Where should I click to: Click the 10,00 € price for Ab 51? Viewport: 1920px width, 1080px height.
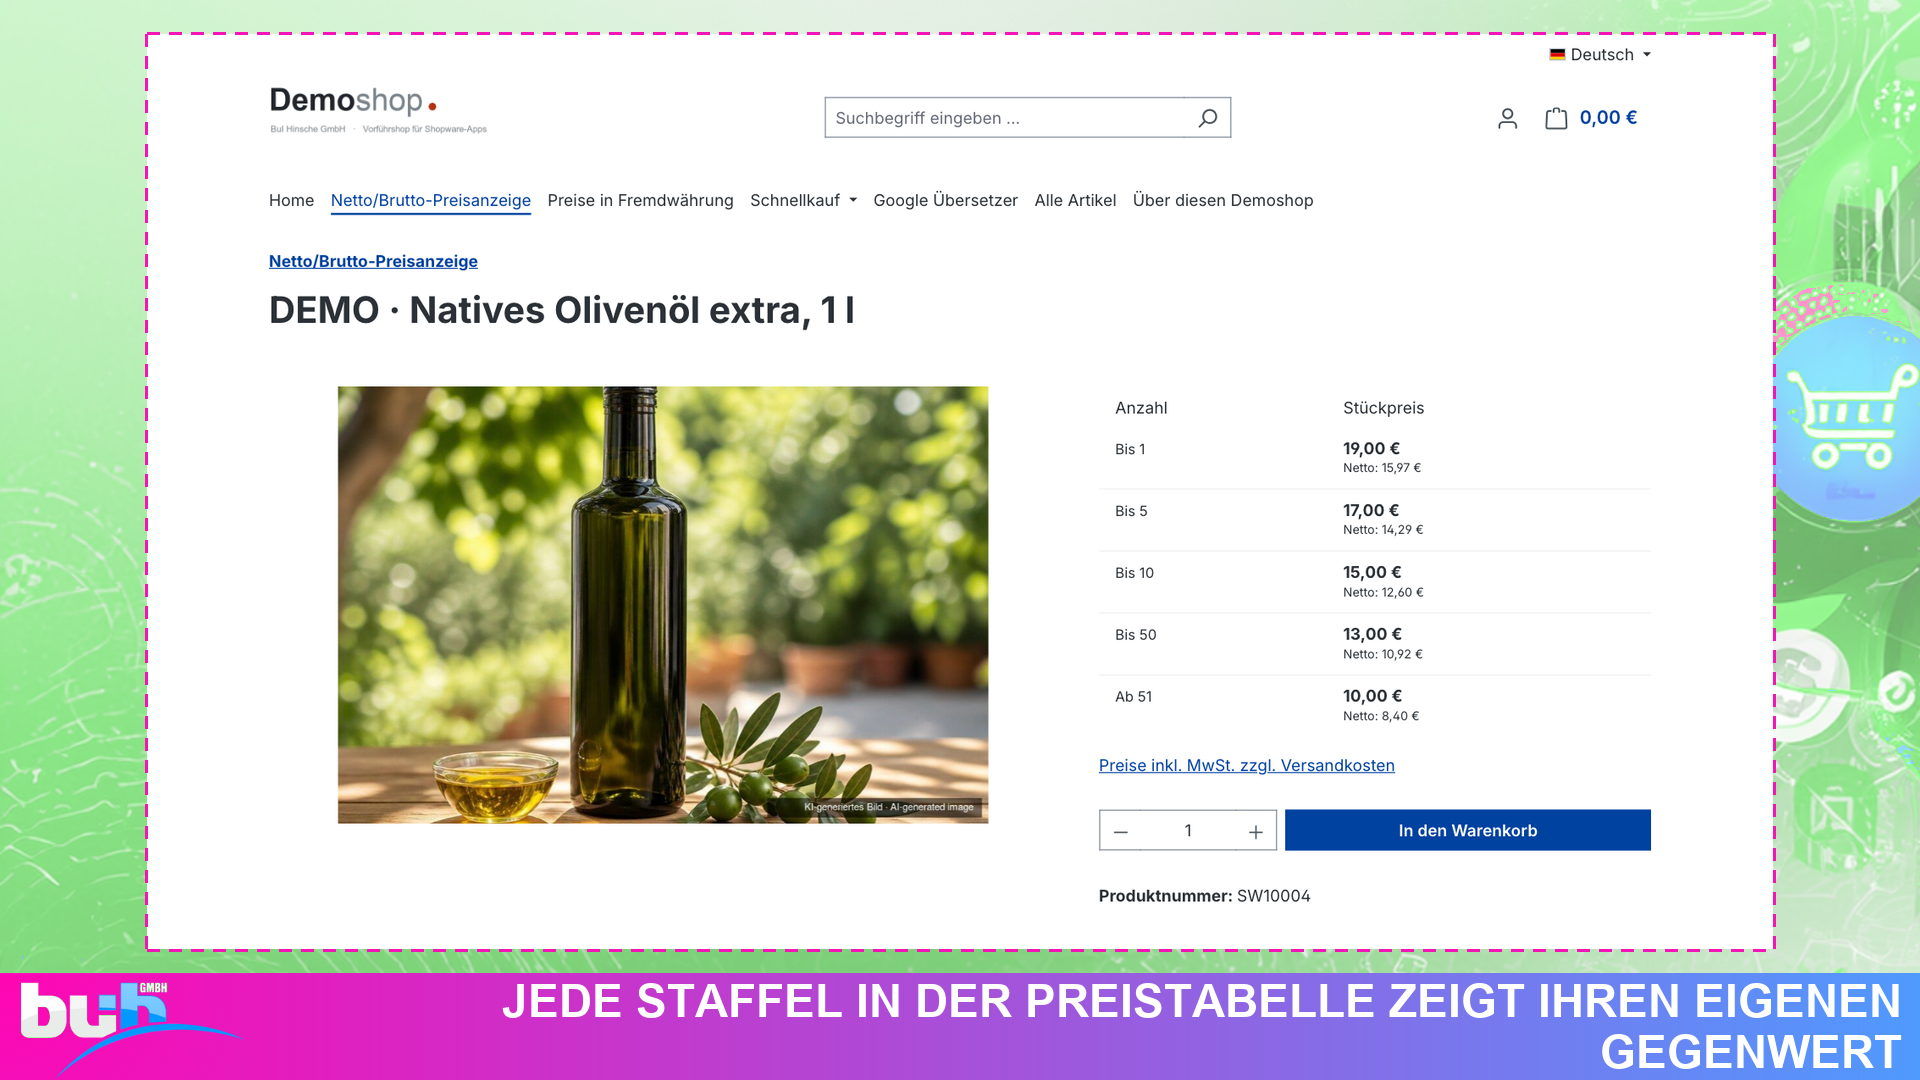1372,697
